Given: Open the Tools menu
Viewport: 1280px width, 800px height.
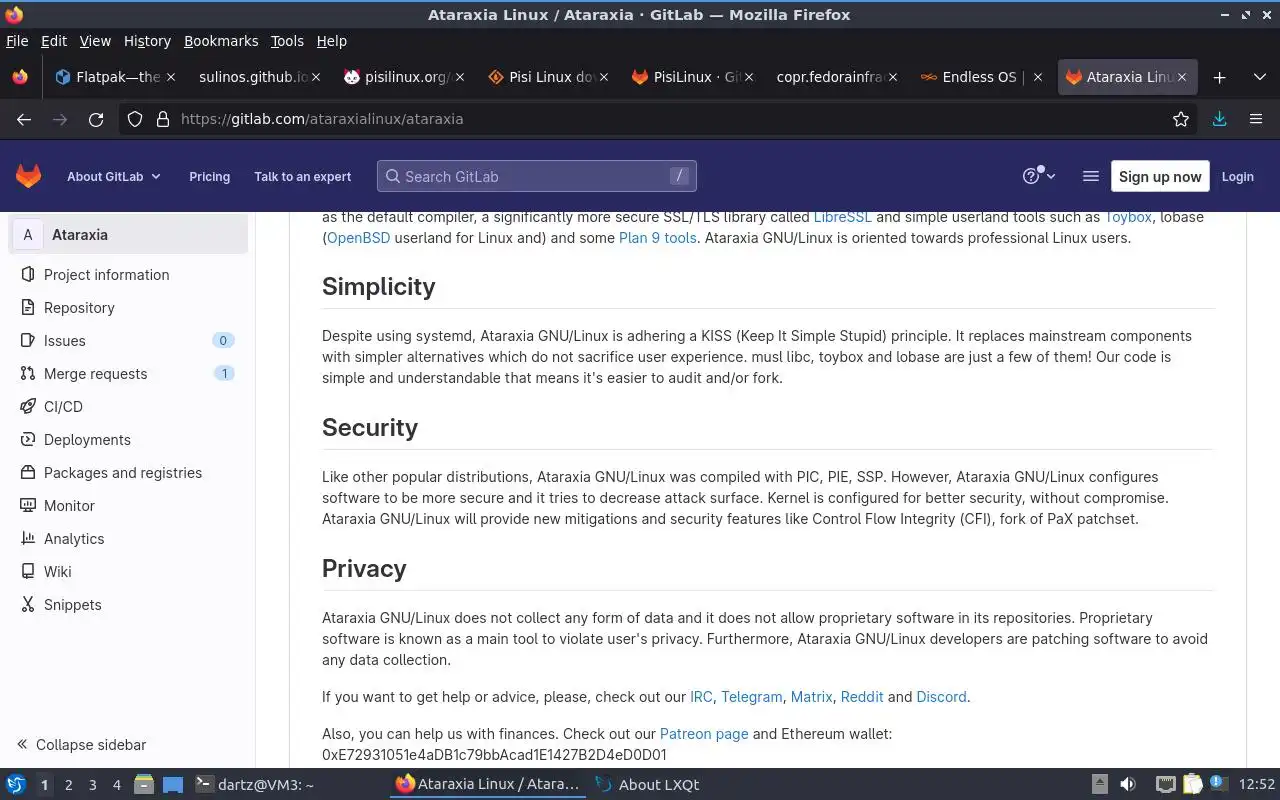Looking at the screenshot, I should tap(287, 41).
